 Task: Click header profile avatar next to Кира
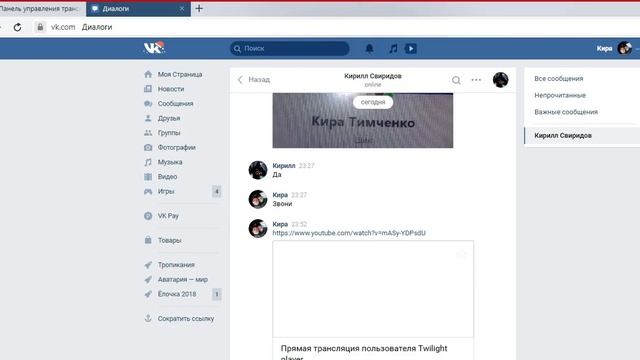tap(624, 48)
